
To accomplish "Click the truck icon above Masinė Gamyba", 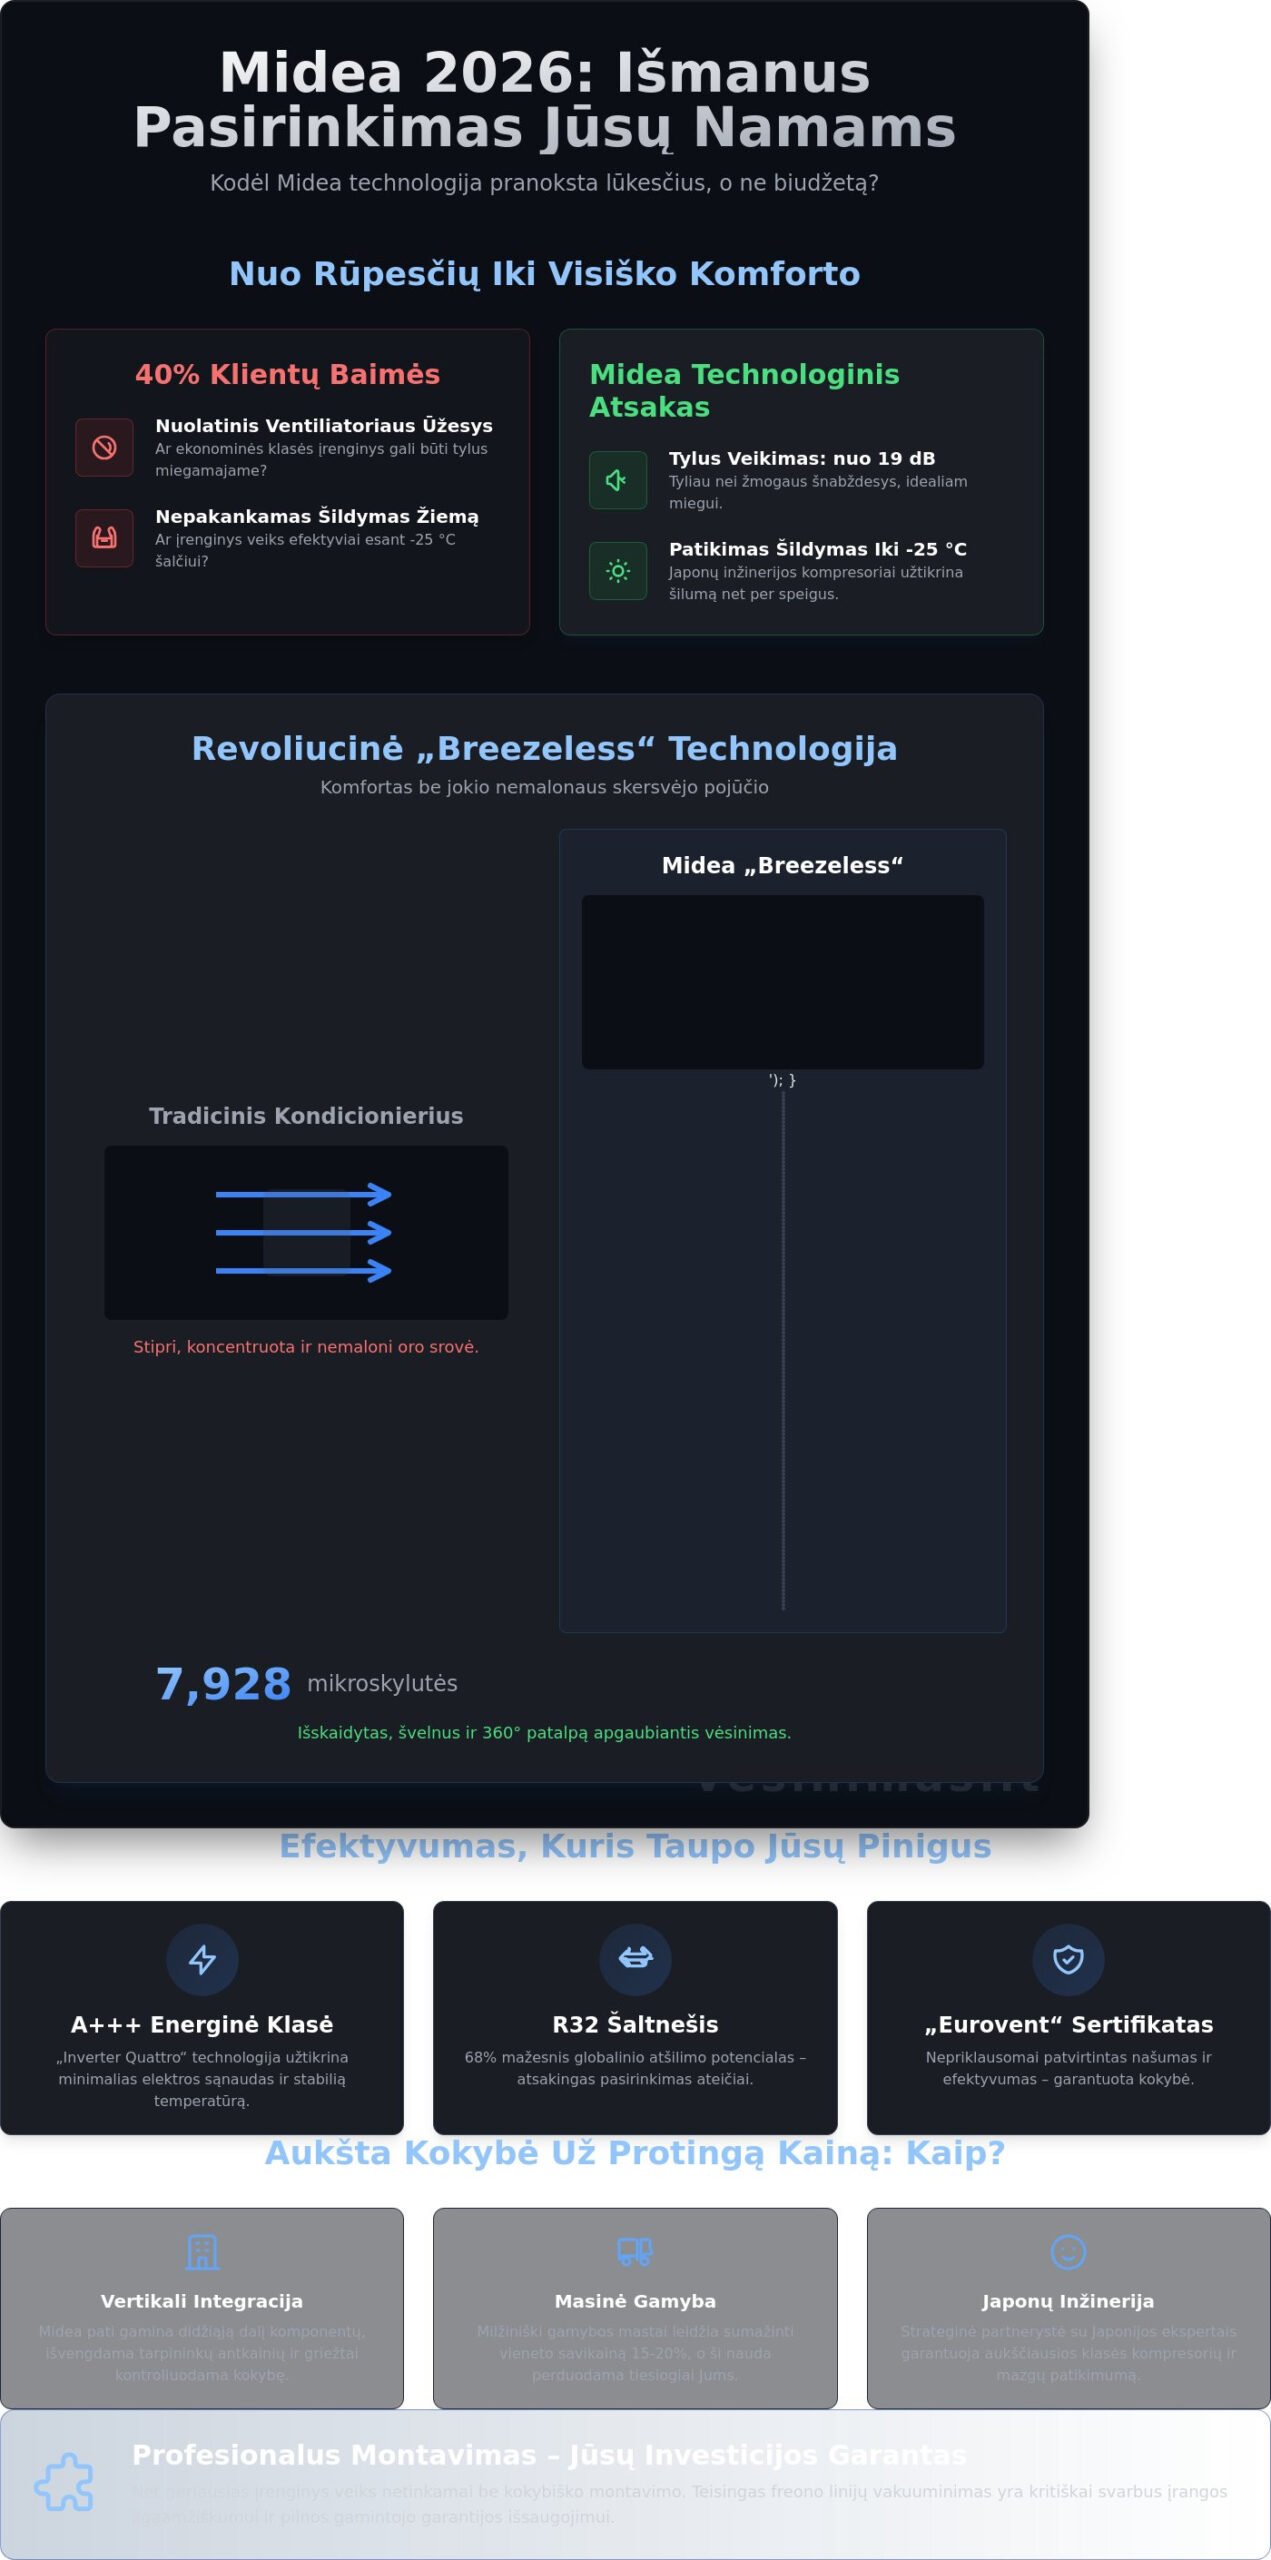I will pyautogui.click(x=635, y=2252).
